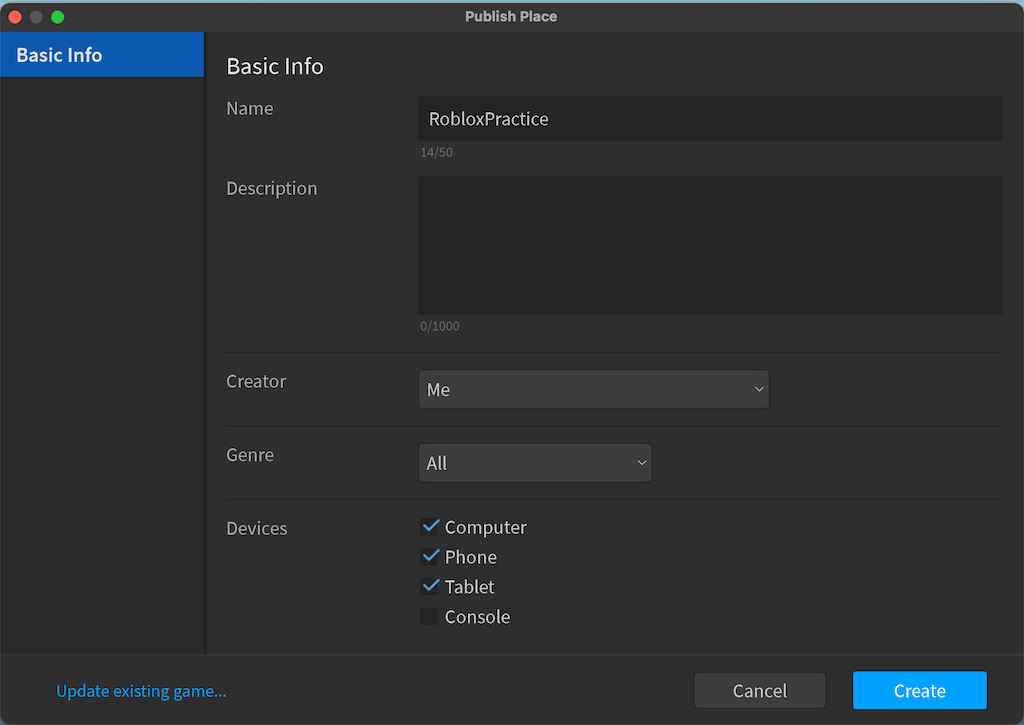
Task: Click the 0/1000 description character counter
Action: pos(440,326)
